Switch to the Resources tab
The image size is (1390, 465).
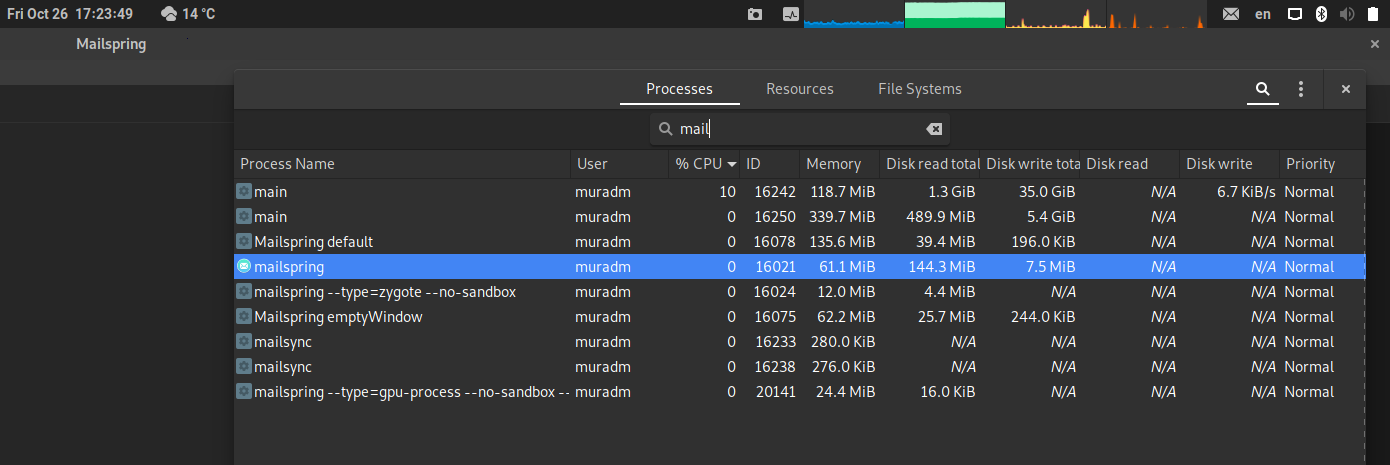[x=800, y=89]
